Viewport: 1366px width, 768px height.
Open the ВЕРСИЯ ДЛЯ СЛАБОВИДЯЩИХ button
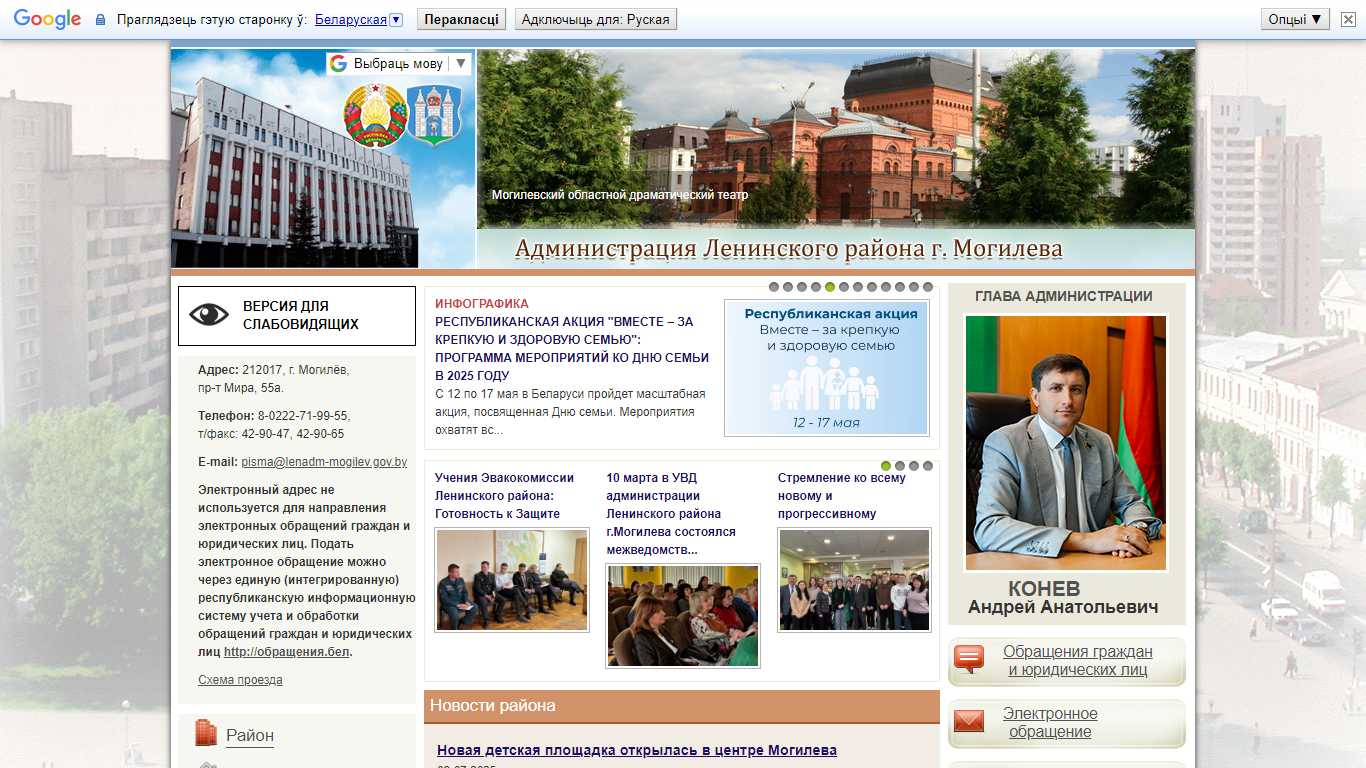pyautogui.click(x=297, y=316)
